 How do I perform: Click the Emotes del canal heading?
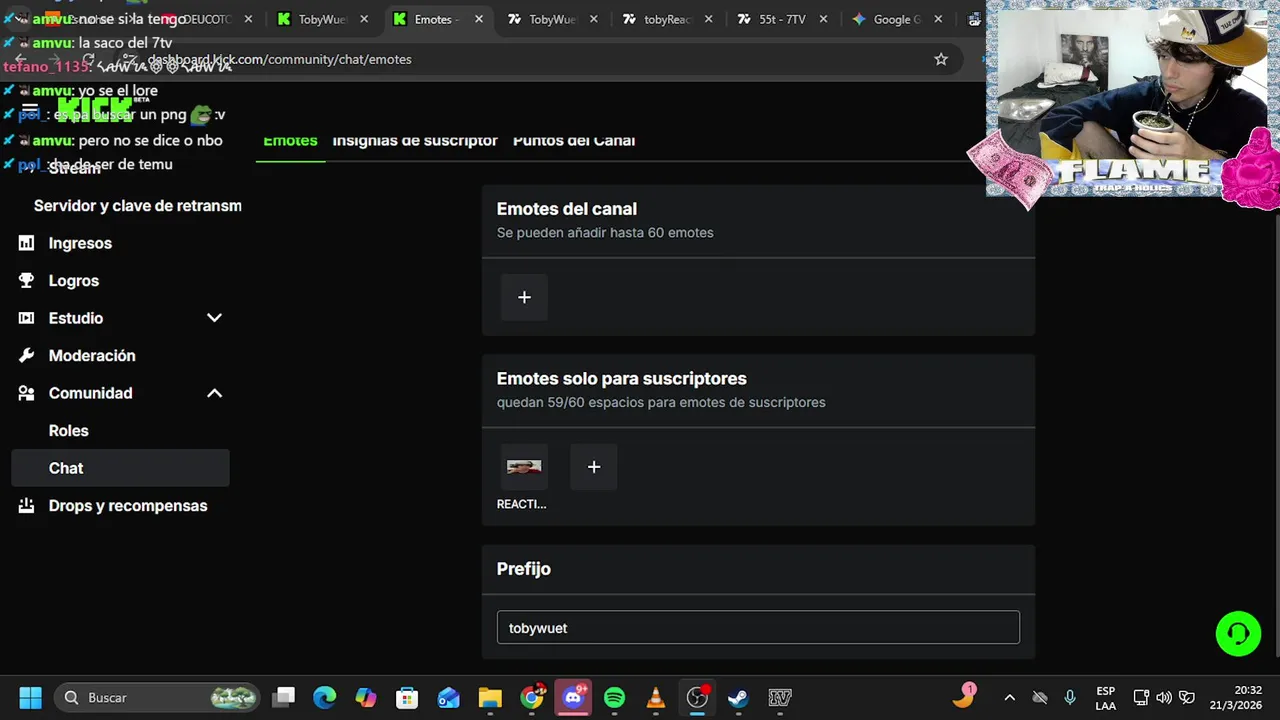(x=567, y=209)
